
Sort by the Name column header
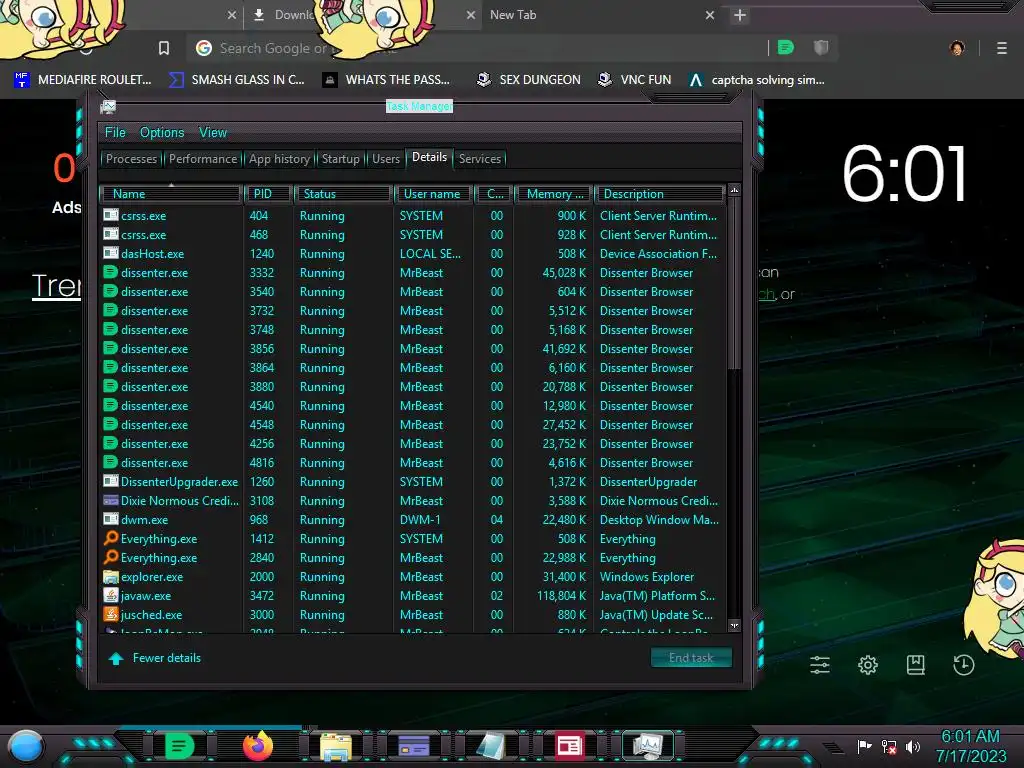click(170, 194)
